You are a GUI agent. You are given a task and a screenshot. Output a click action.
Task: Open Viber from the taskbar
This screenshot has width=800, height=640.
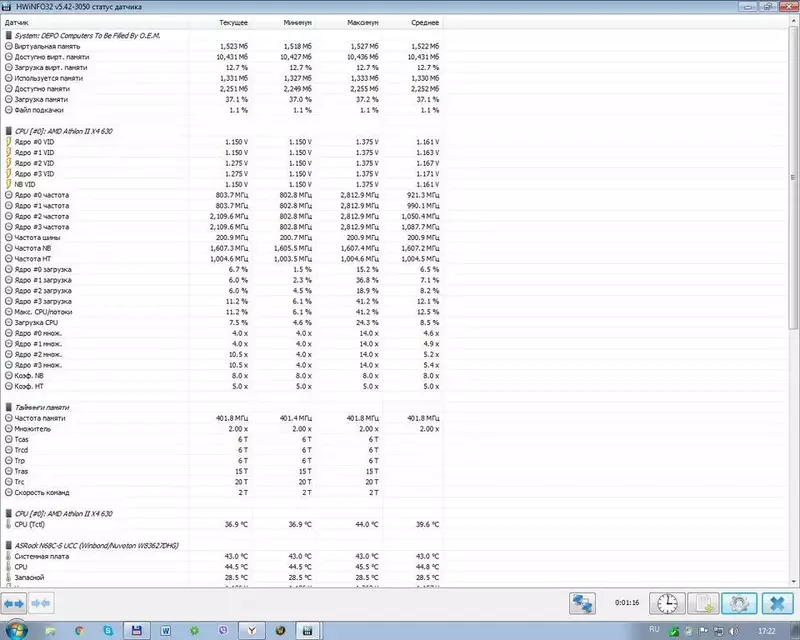click(223, 631)
